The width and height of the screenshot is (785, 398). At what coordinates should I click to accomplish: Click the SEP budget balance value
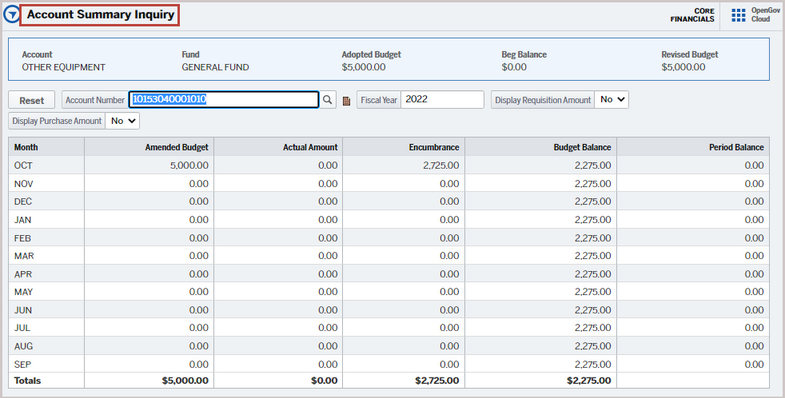(593, 364)
